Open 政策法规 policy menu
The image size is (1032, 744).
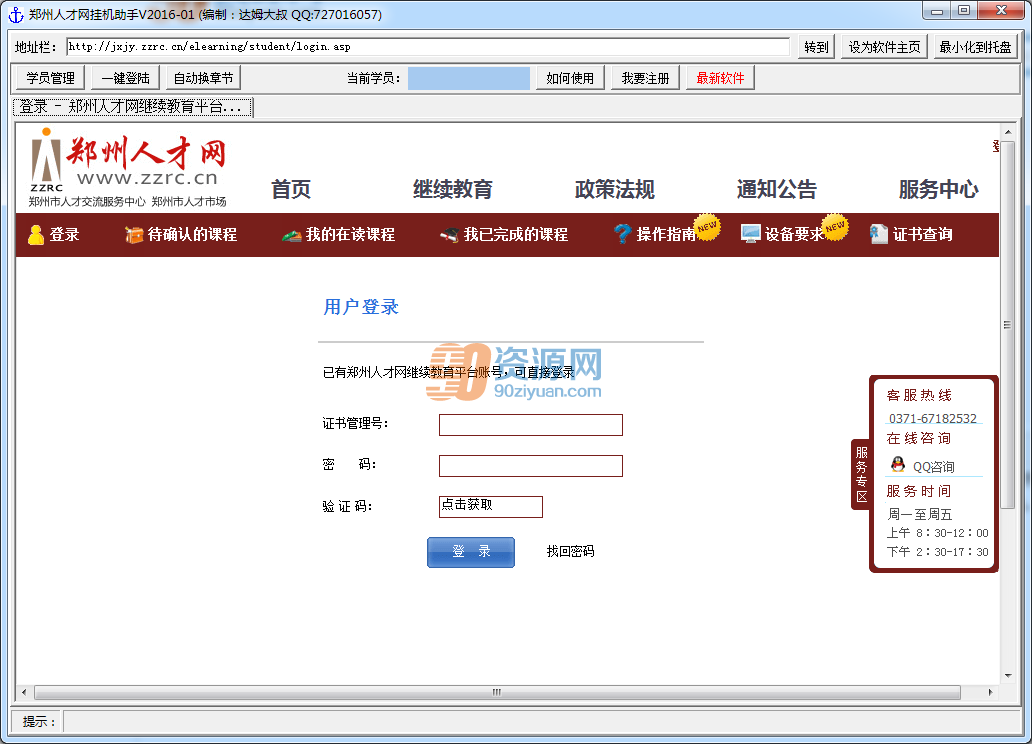(615, 189)
